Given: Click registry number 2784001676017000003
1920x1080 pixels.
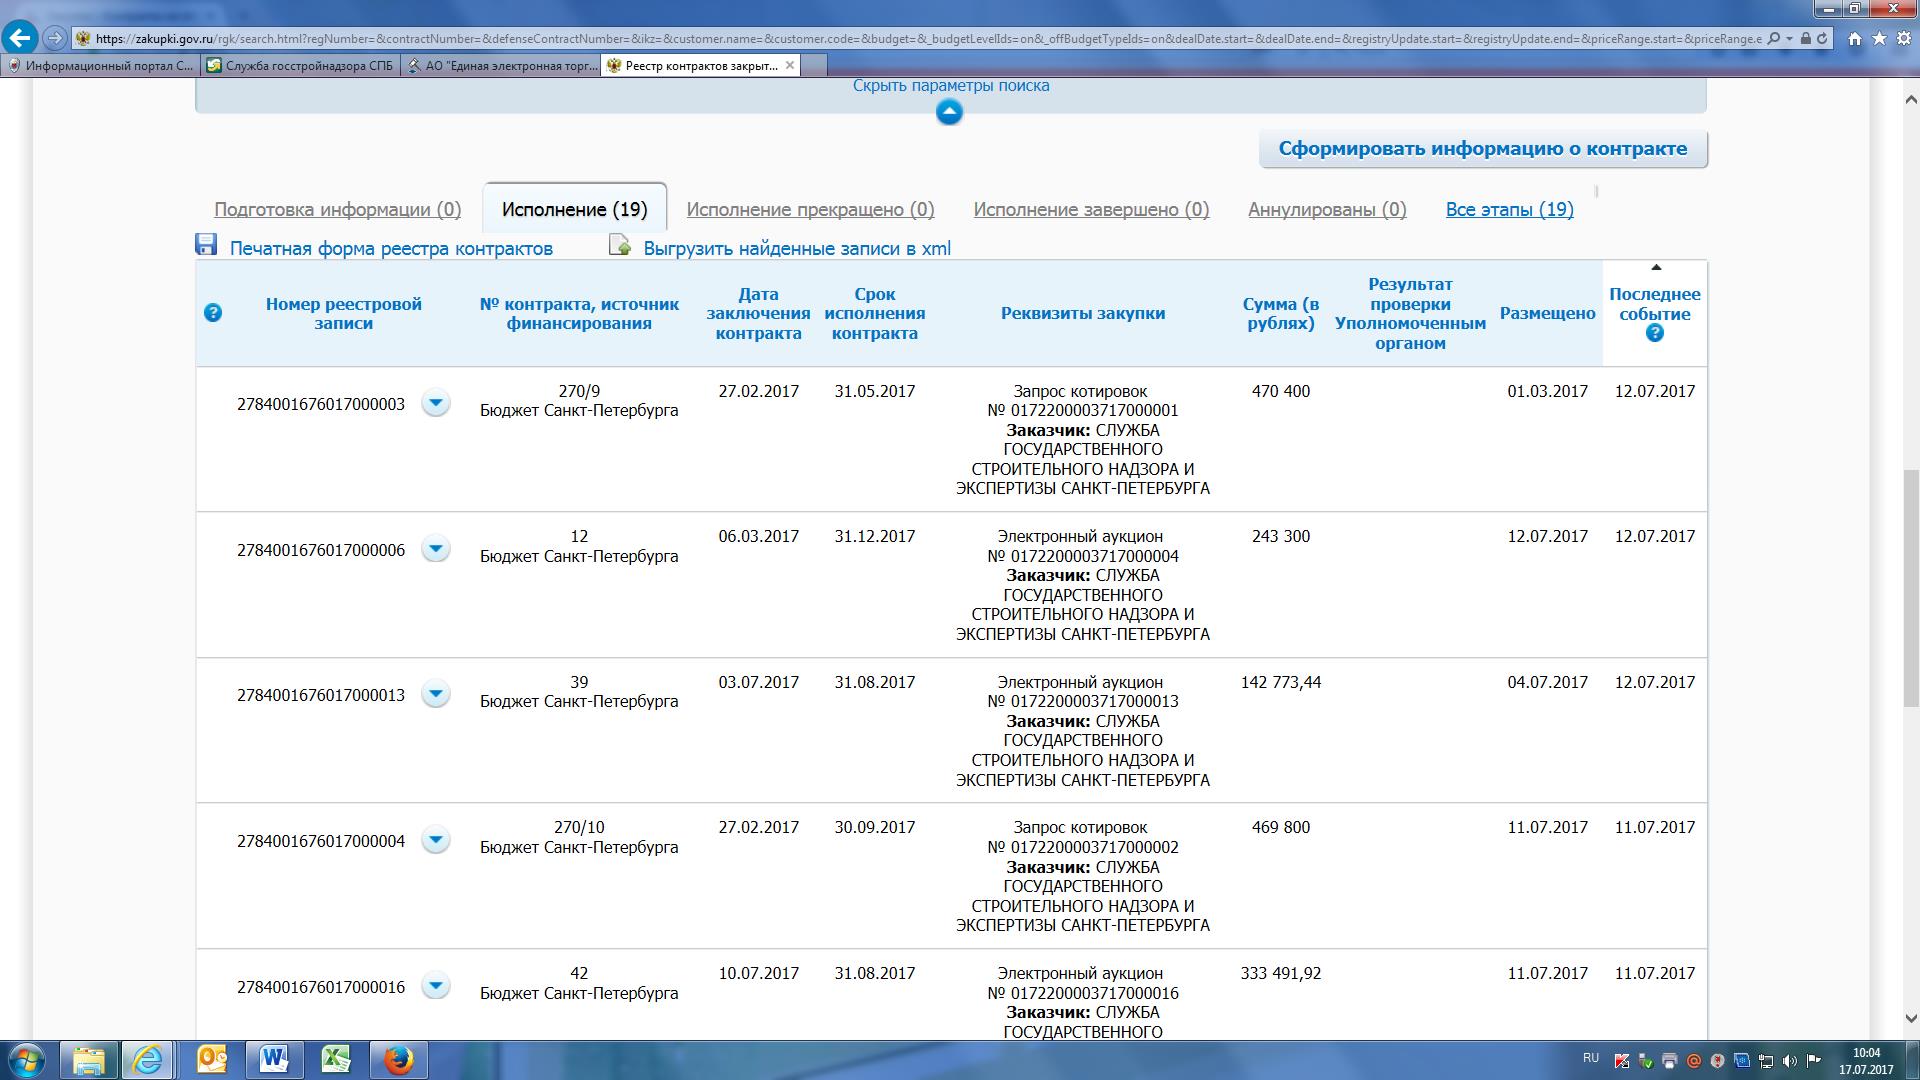Looking at the screenshot, I should [321, 405].
